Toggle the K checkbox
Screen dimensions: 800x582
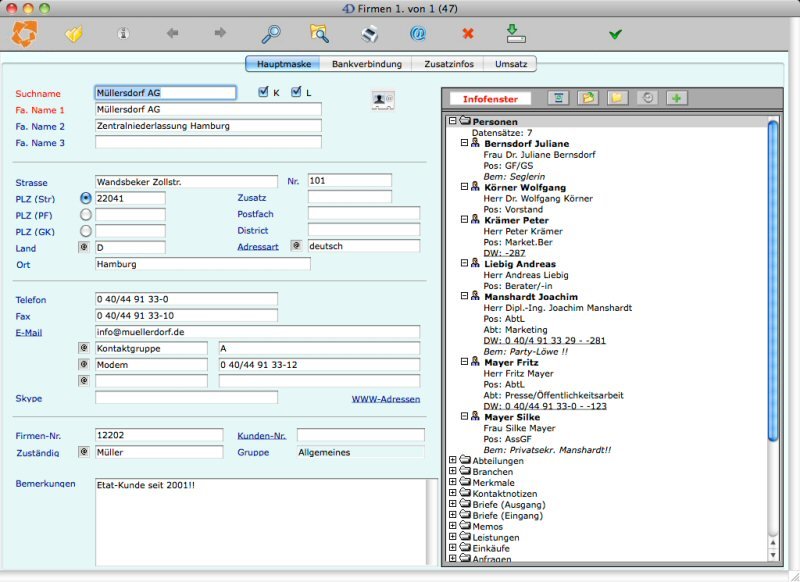click(263, 93)
